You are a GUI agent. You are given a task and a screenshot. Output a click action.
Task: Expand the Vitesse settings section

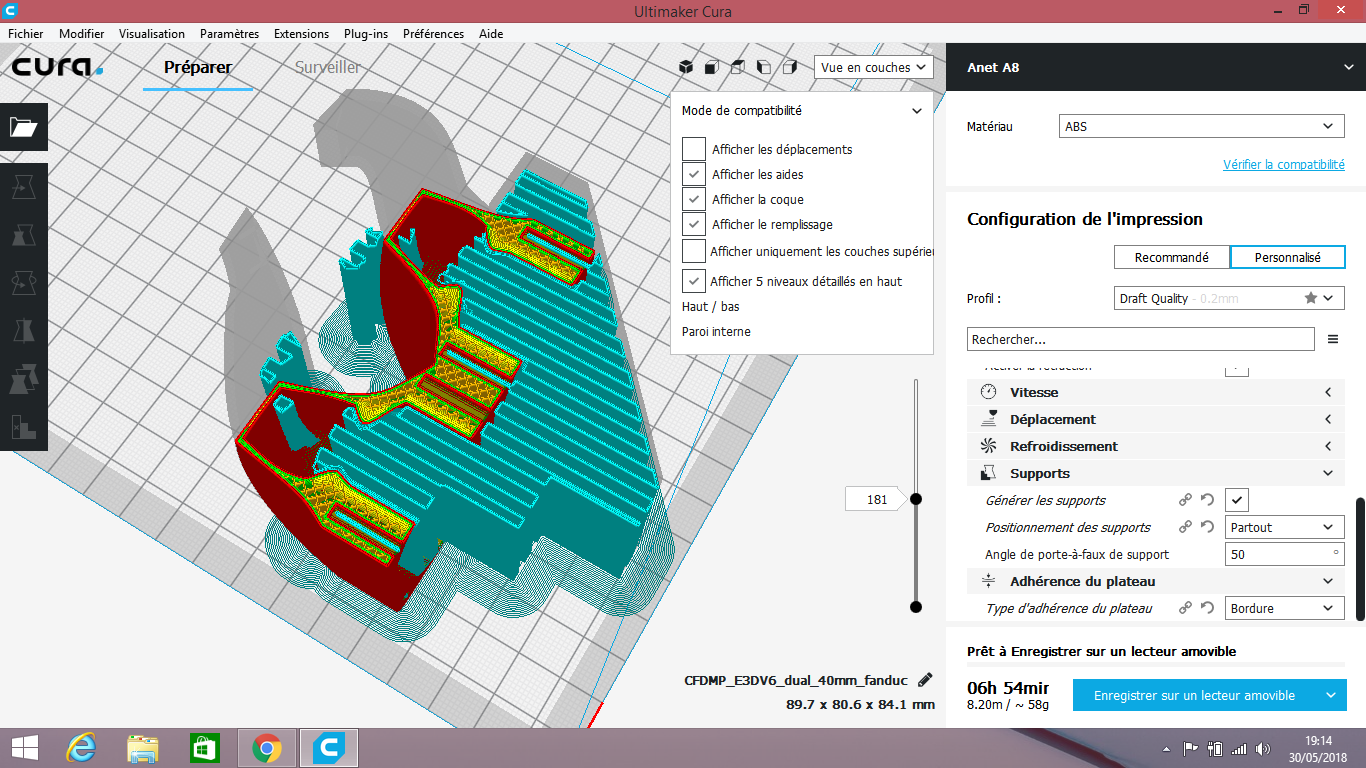coord(1156,392)
